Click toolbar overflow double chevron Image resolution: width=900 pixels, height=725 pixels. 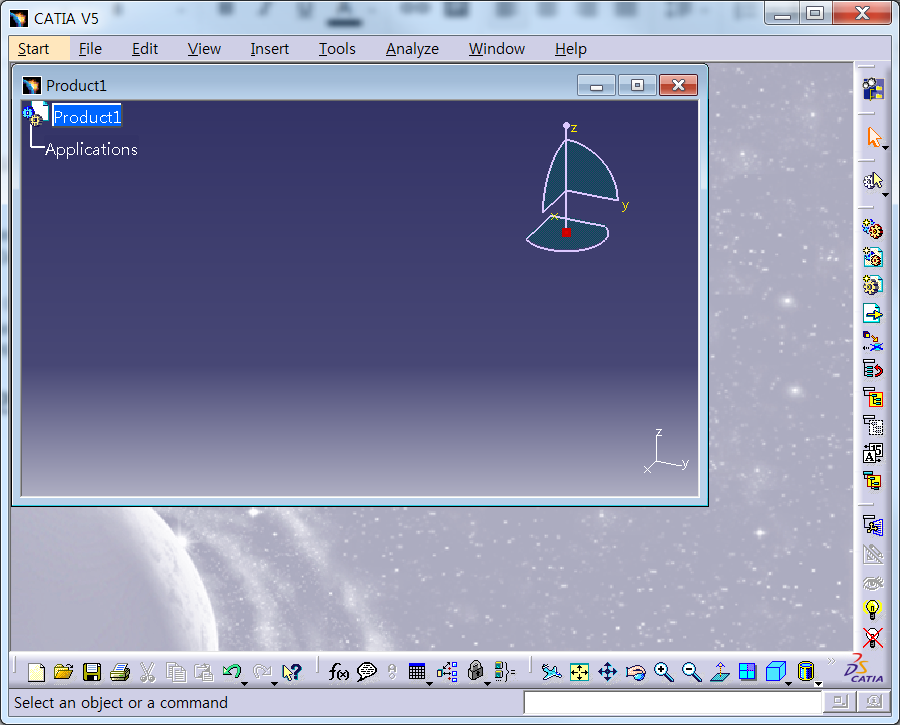pyautogui.click(x=831, y=661)
